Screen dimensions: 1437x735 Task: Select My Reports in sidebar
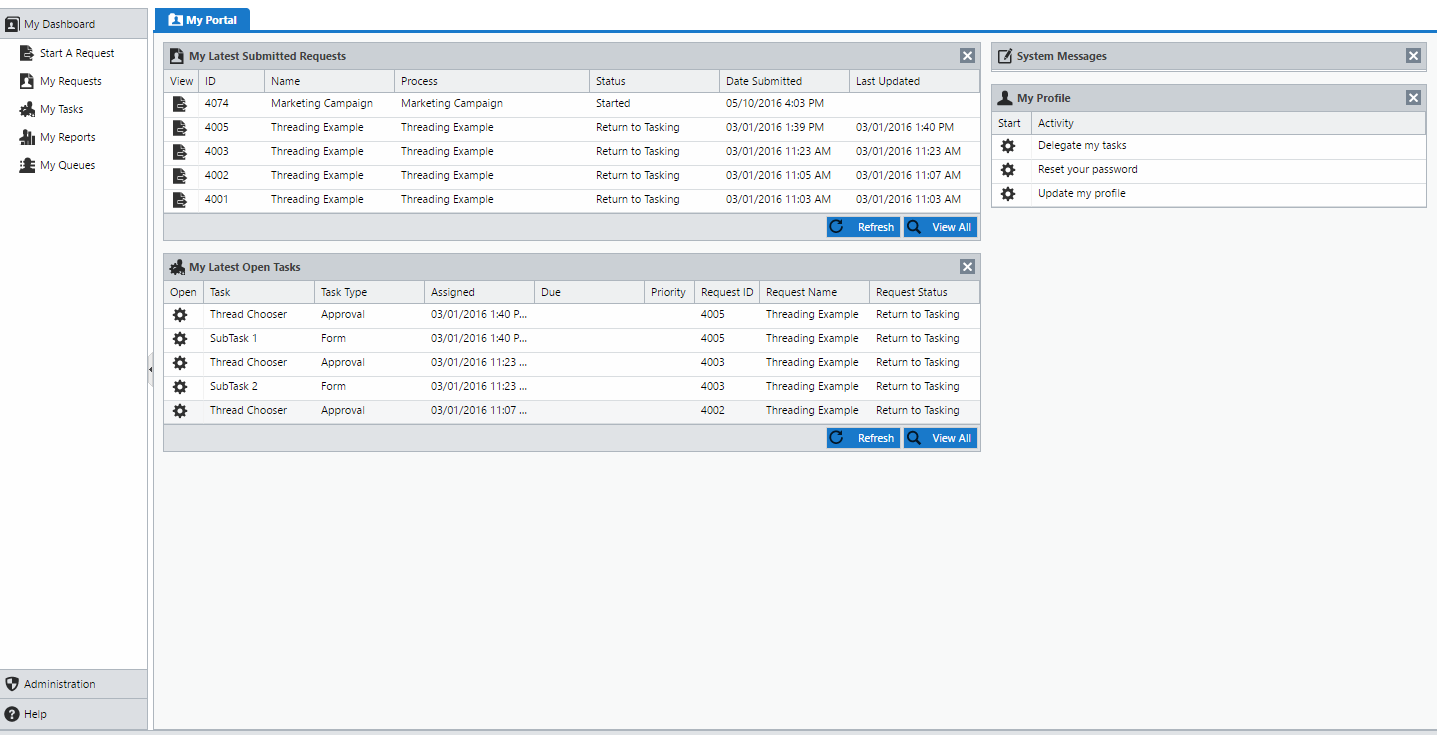click(x=68, y=137)
